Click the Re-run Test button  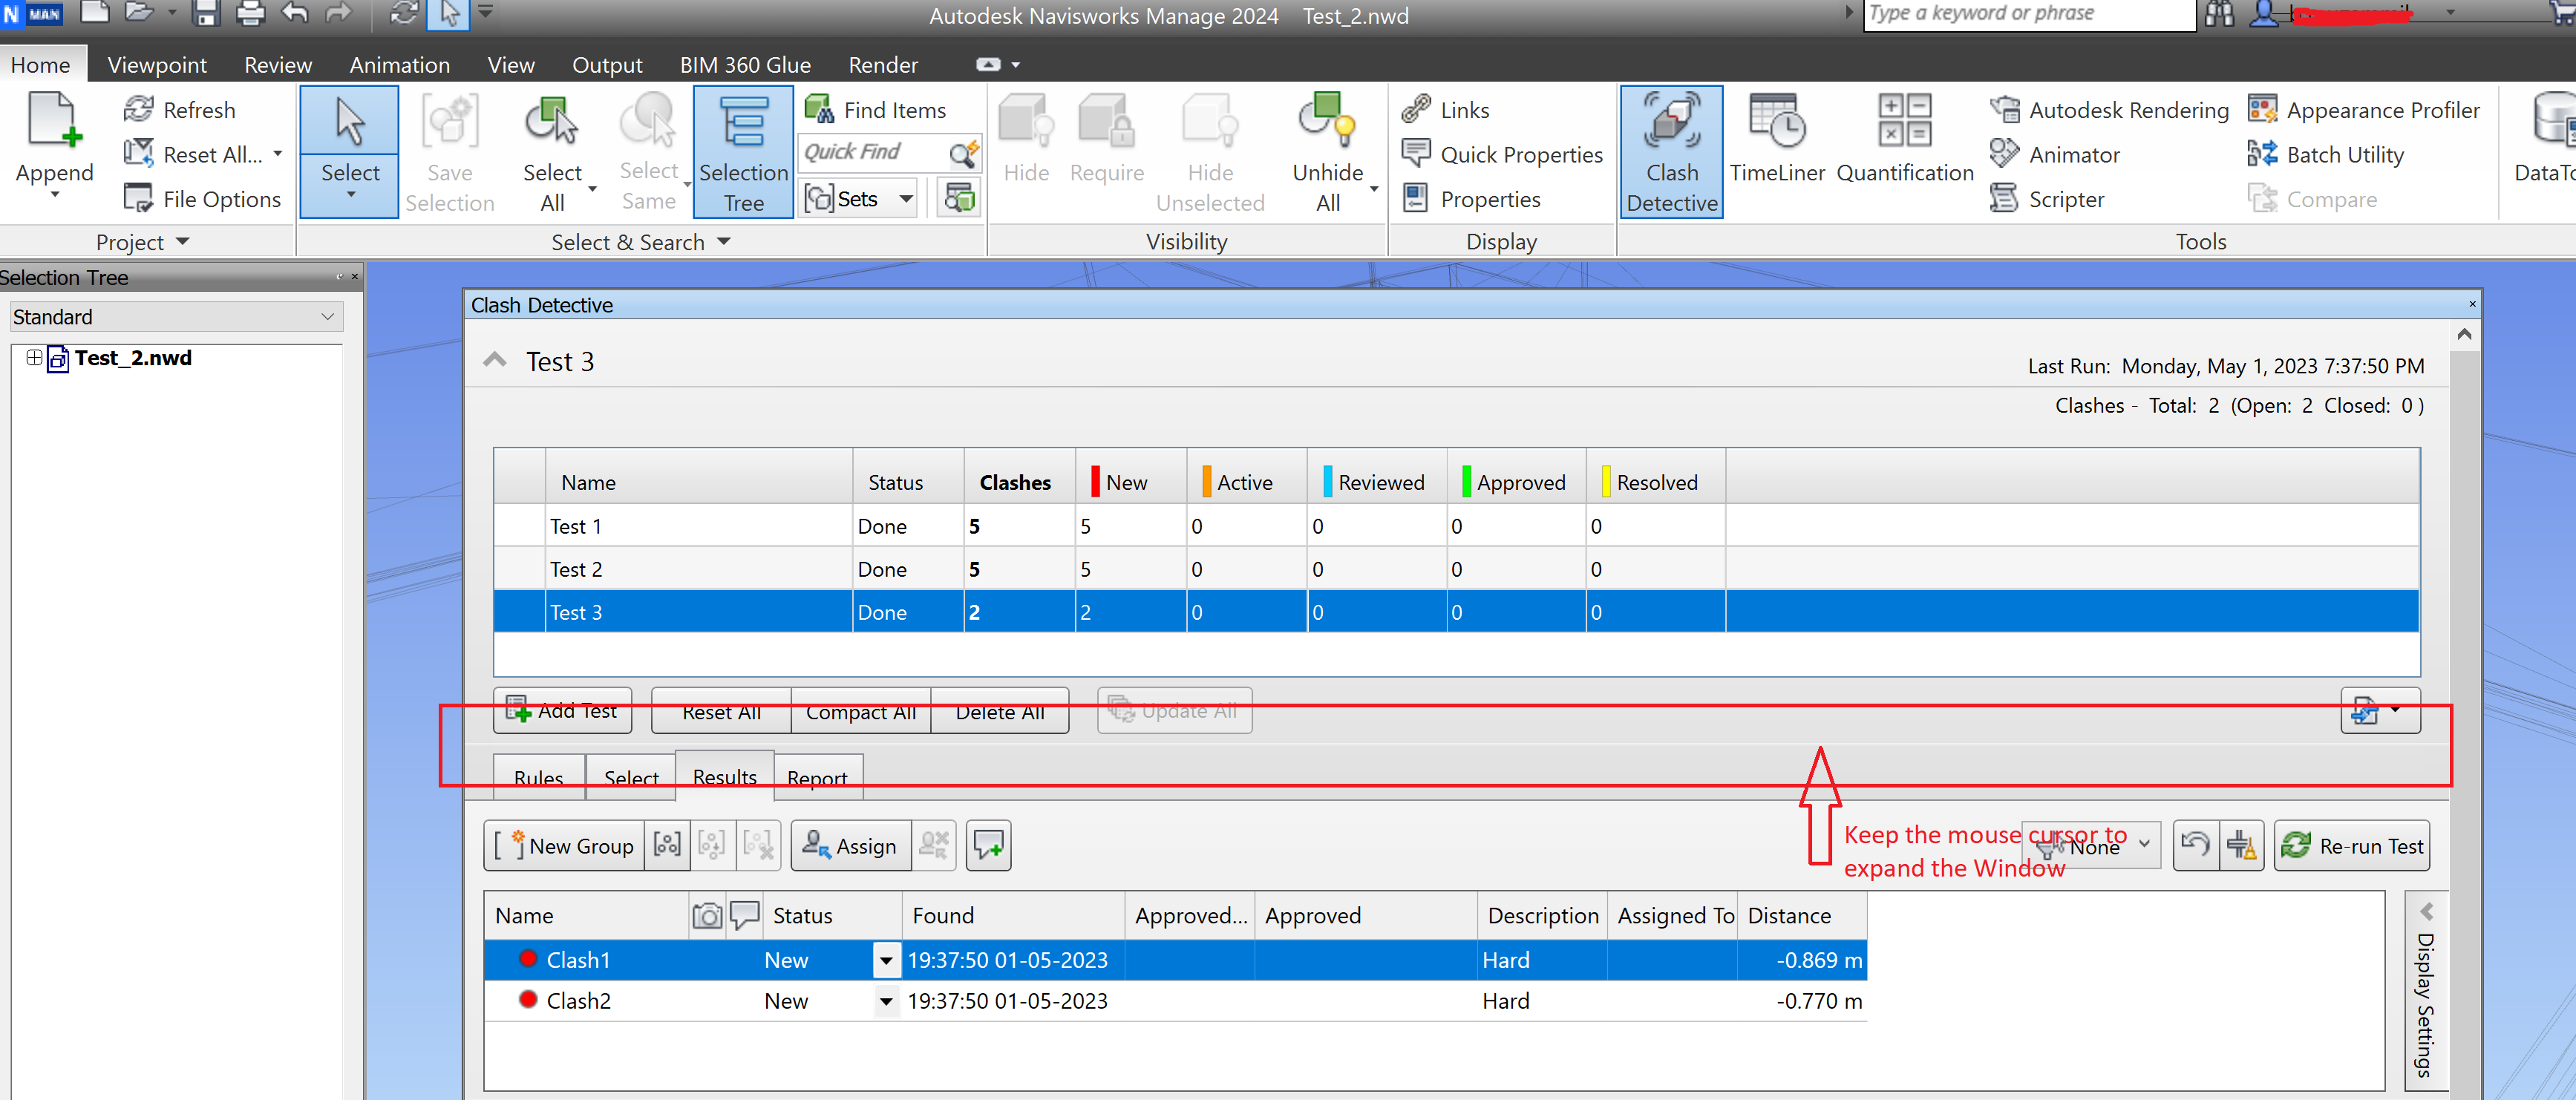(2352, 846)
